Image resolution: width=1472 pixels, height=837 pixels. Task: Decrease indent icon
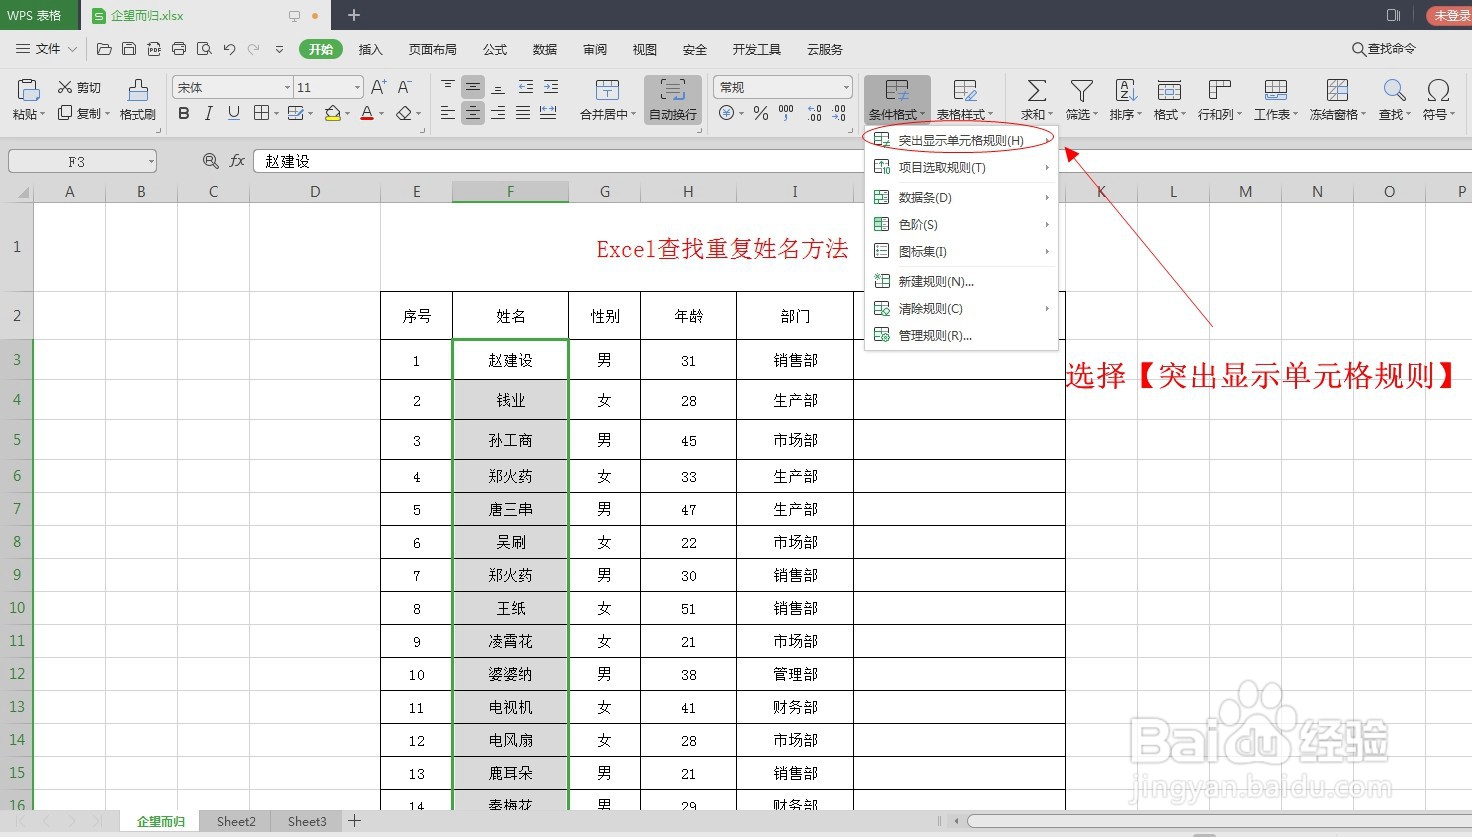pyautogui.click(x=524, y=87)
